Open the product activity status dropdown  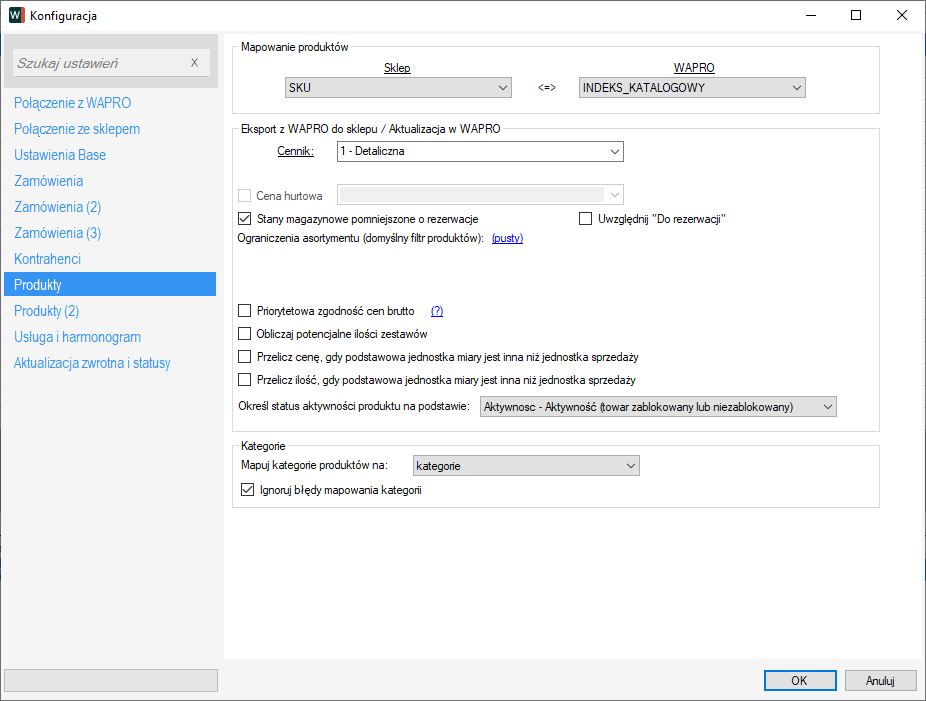tap(657, 407)
